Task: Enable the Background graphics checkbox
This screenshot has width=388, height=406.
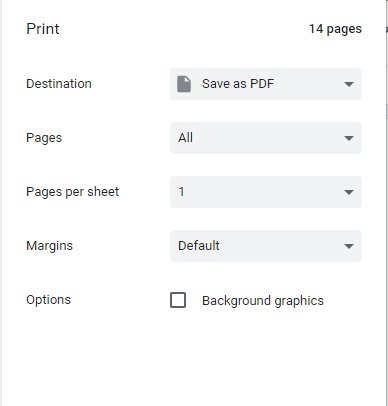Action: click(x=178, y=300)
